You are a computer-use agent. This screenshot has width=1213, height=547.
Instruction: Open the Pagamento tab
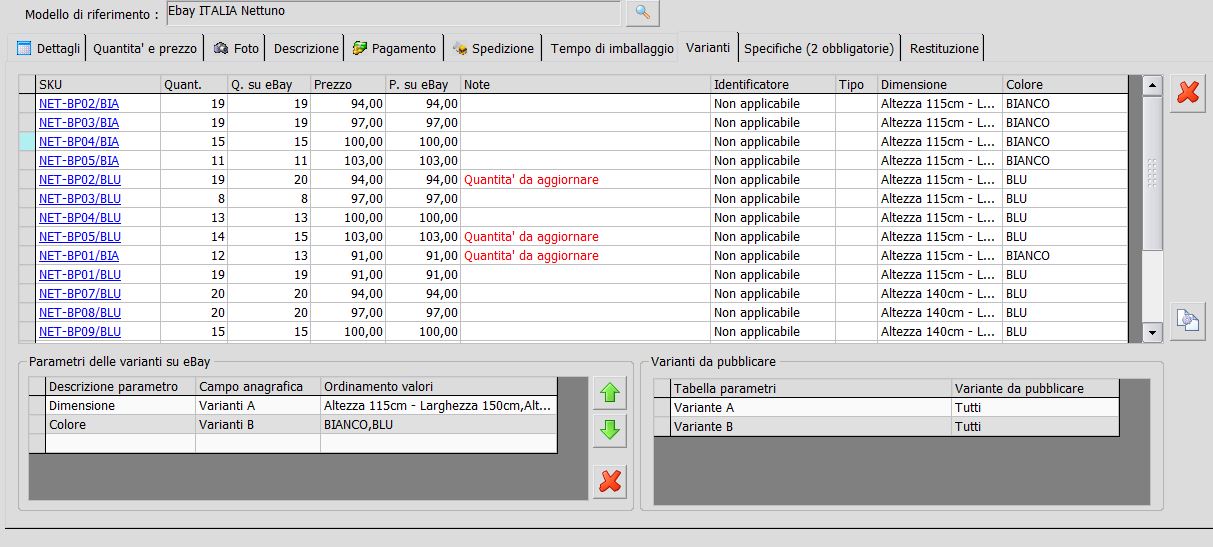(394, 48)
